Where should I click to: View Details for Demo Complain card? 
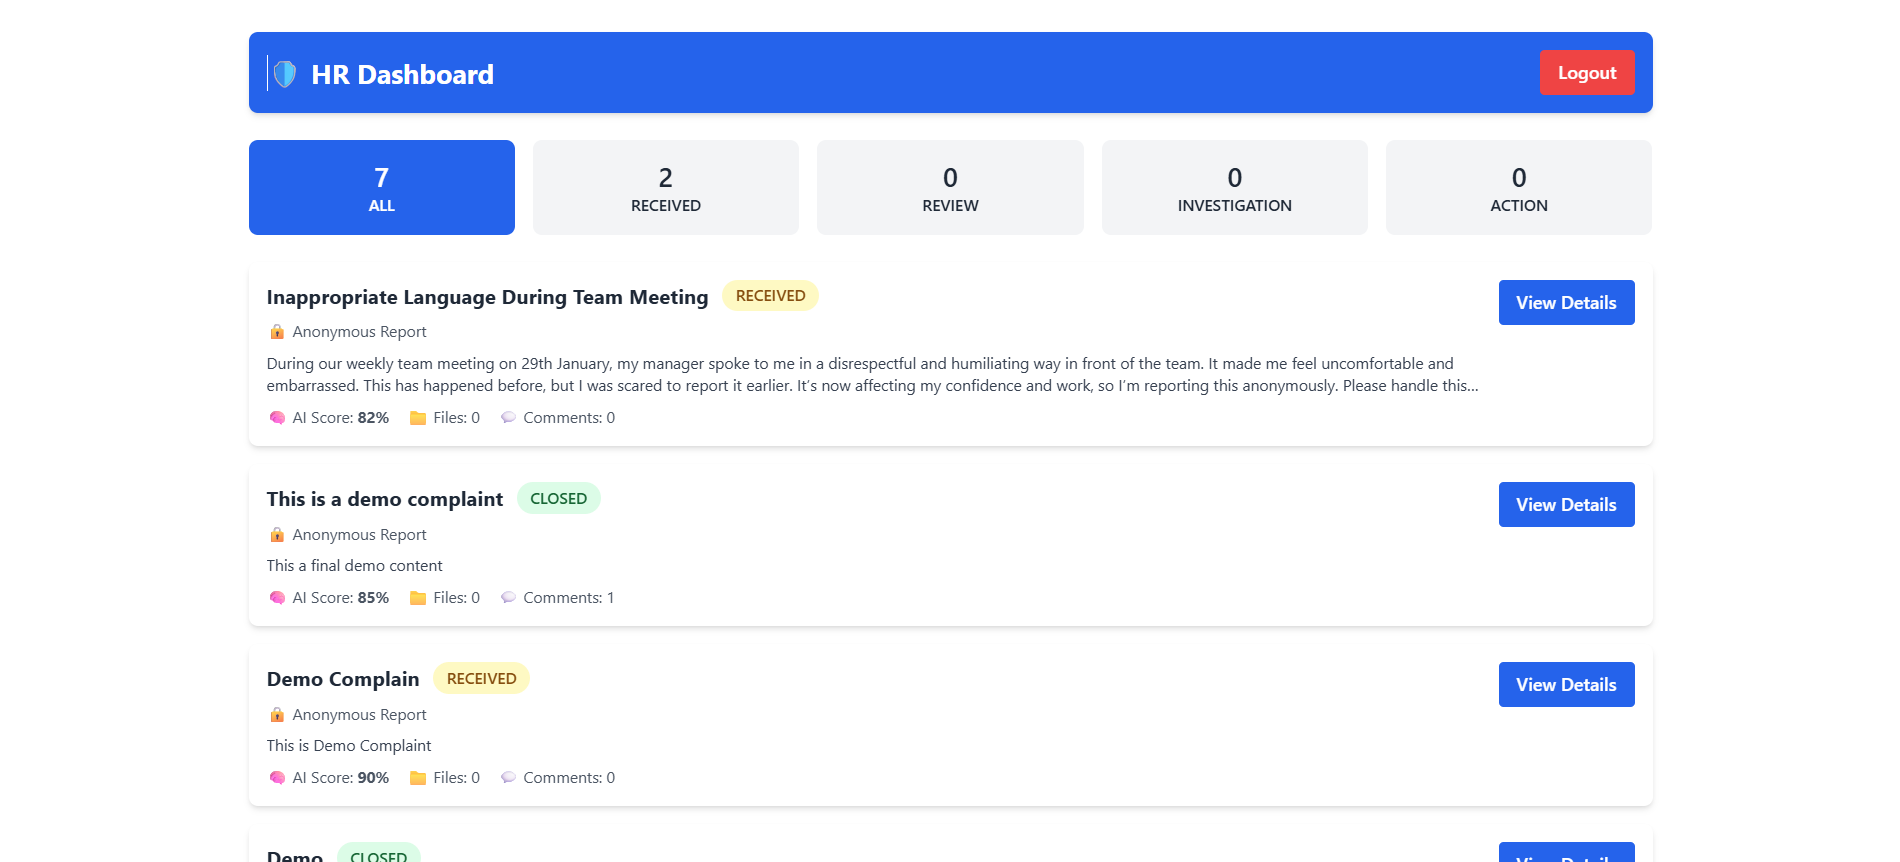(x=1567, y=685)
